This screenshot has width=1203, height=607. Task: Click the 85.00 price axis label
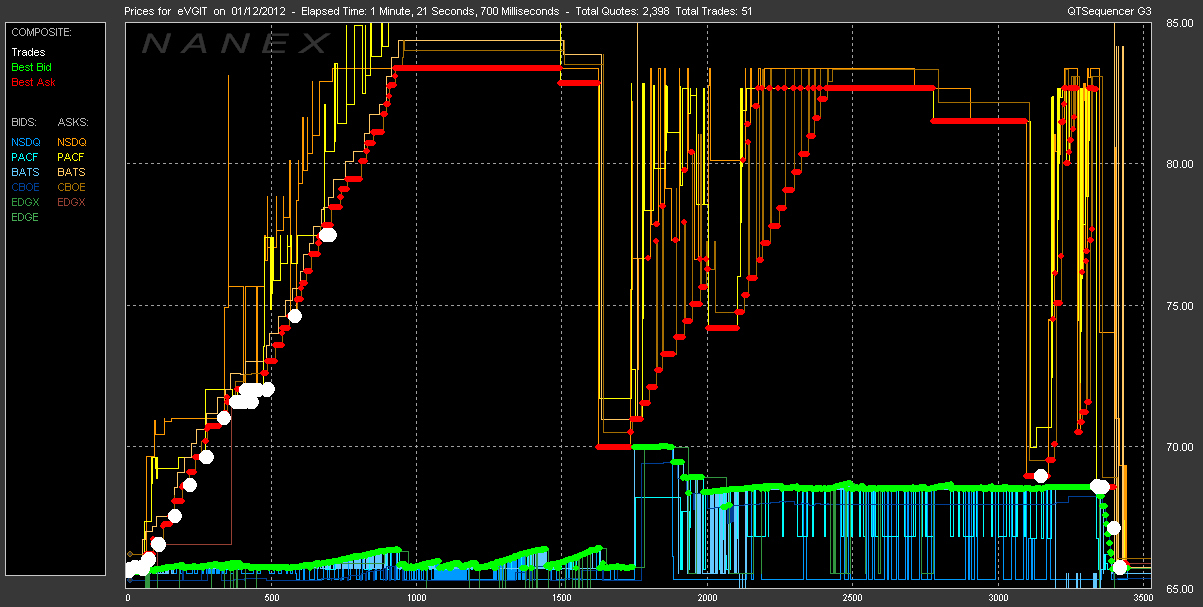1179,23
